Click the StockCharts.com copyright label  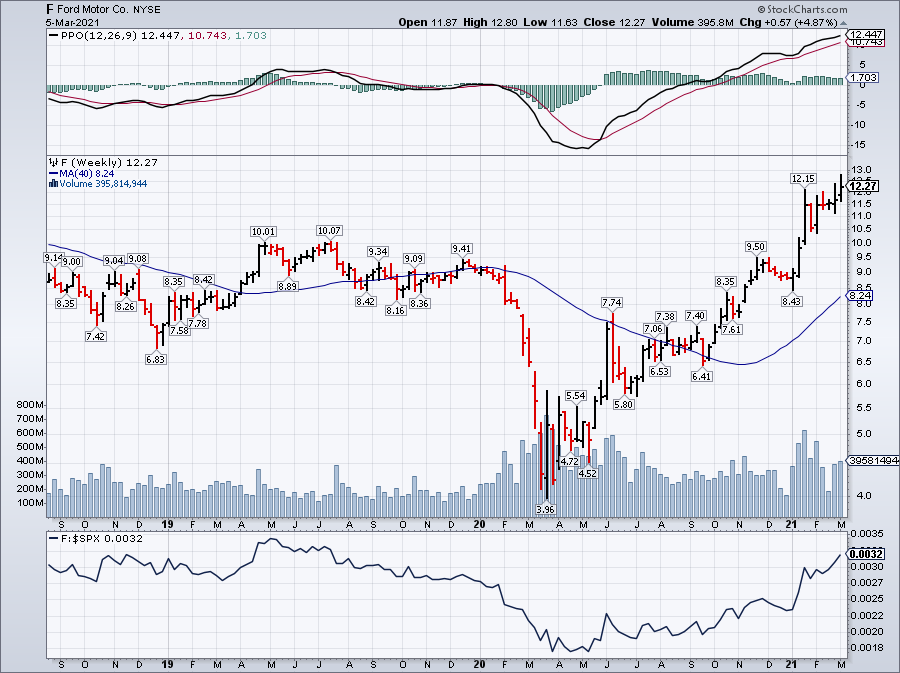click(802, 9)
